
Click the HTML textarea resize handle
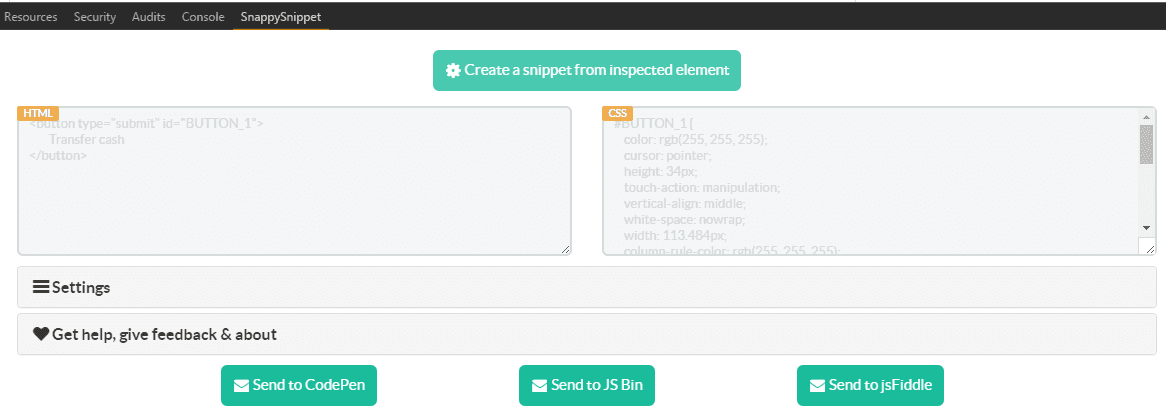(565, 248)
